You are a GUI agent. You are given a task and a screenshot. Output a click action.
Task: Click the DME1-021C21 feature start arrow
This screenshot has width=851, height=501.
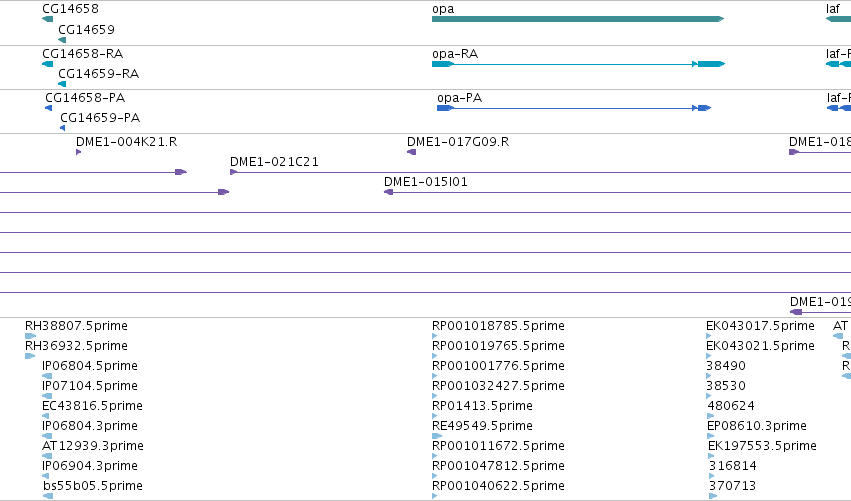click(233, 172)
